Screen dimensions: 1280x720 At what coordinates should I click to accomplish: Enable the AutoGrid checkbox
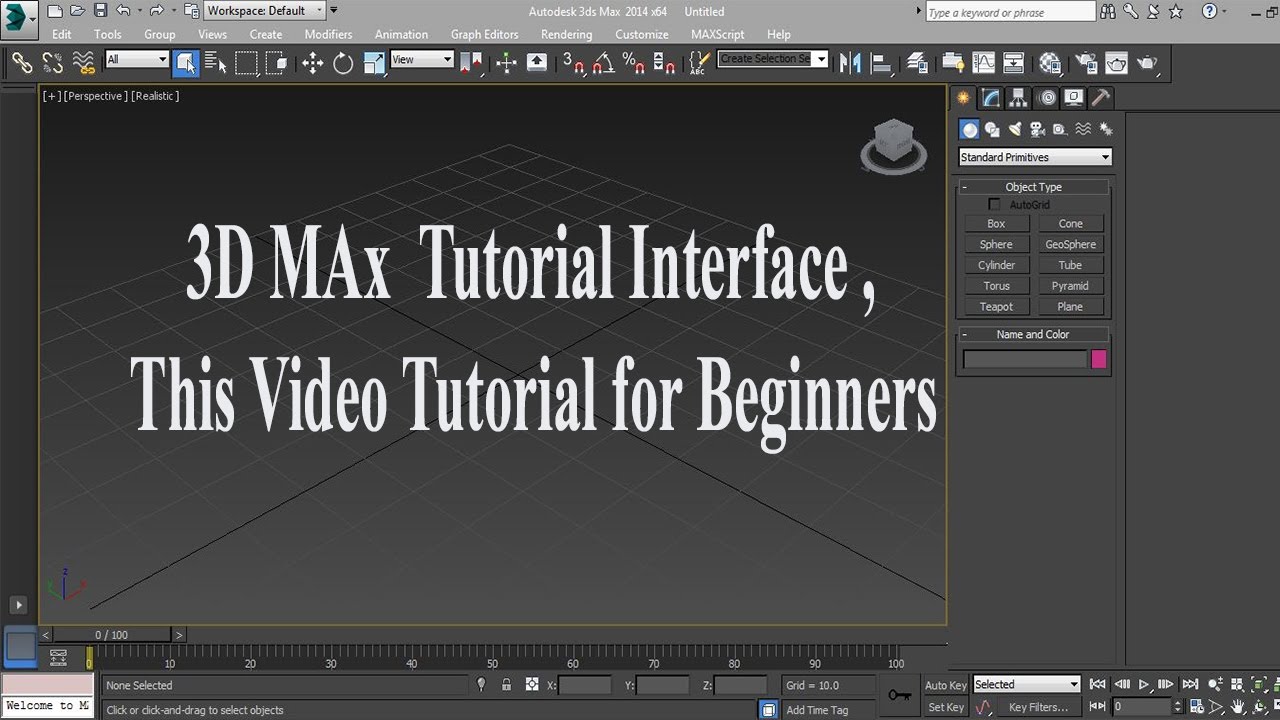pyautogui.click(x=994, y=204)
